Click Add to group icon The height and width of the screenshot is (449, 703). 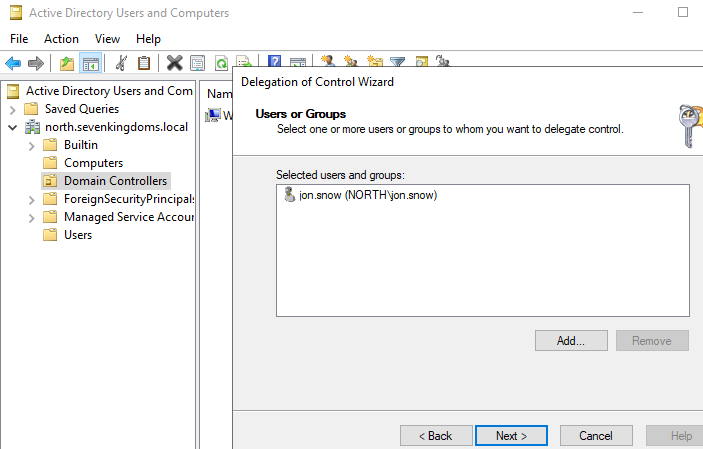443,61
